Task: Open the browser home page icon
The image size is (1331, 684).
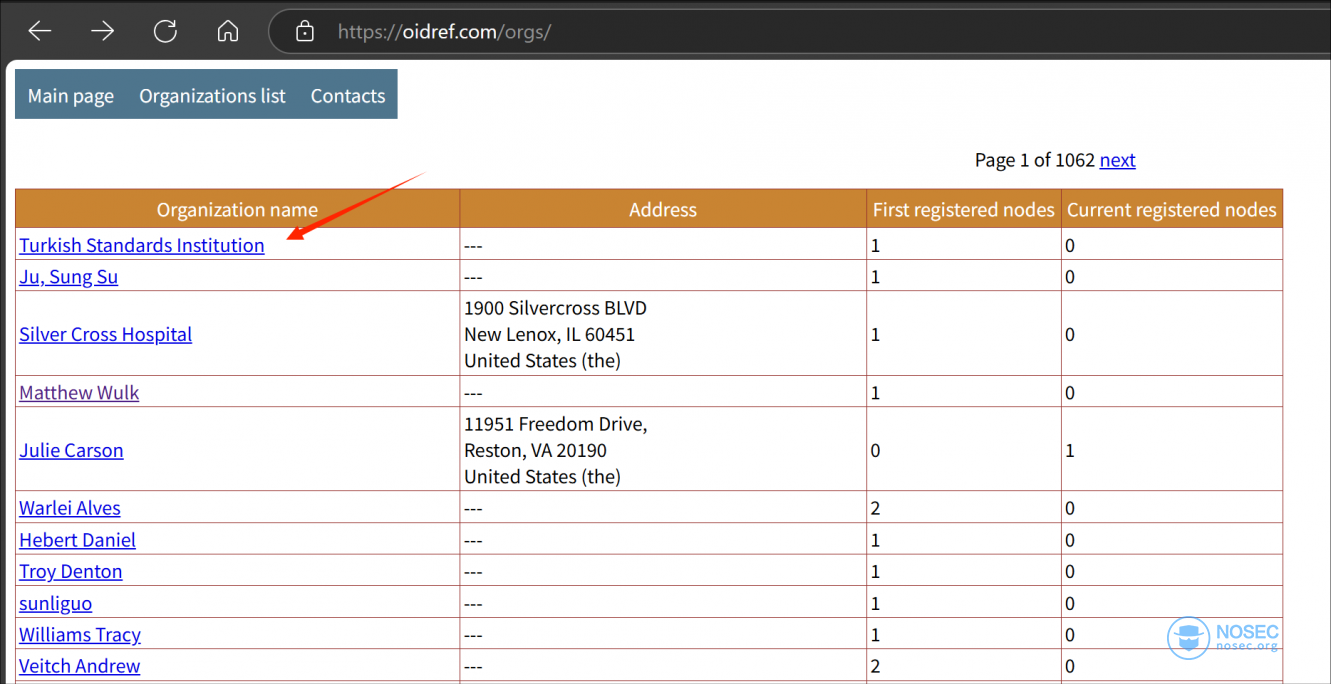Action: coord(228,31)
